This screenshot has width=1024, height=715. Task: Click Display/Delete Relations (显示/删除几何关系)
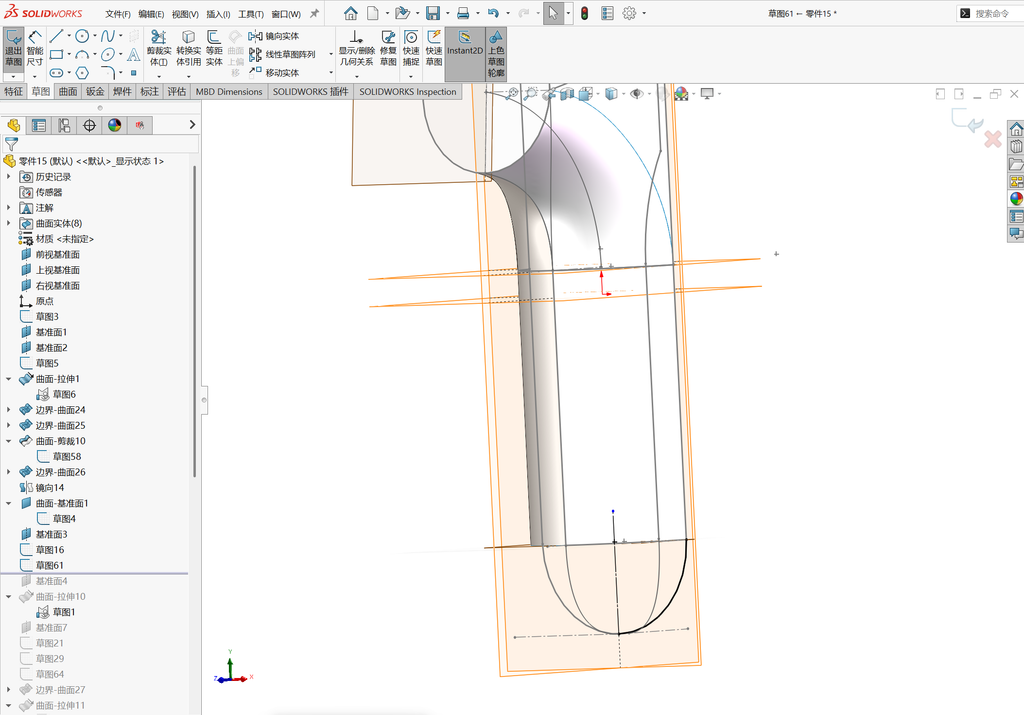coord(355,48)
